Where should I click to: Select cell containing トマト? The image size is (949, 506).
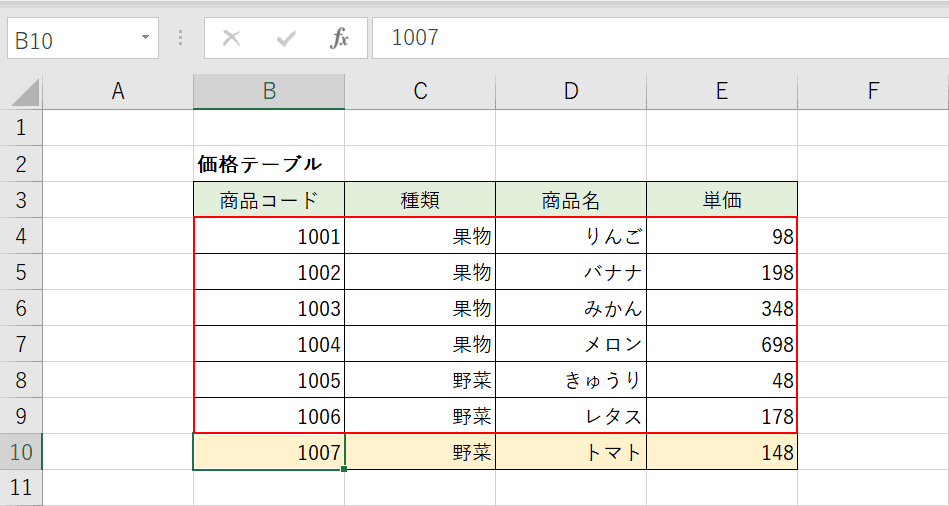click(x=571, y=452)
